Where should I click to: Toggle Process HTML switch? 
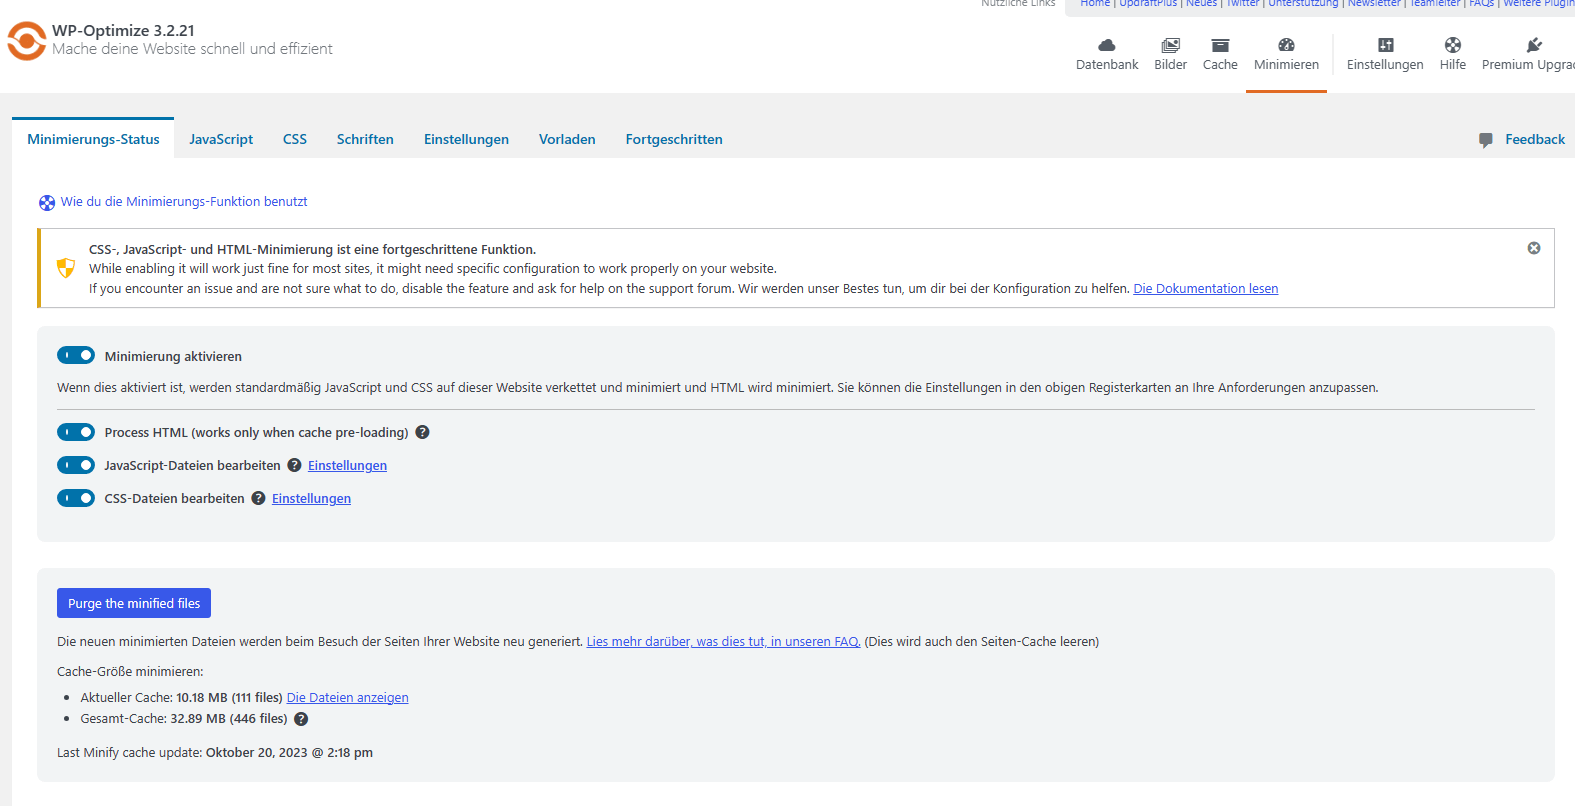click(x=76, y=432)
